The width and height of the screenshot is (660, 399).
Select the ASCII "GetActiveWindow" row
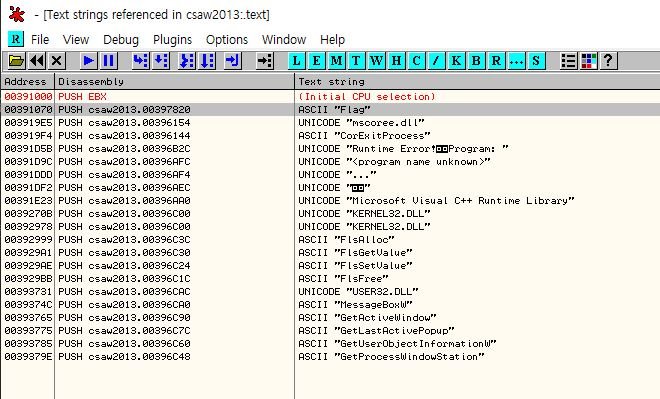[330, 317]
